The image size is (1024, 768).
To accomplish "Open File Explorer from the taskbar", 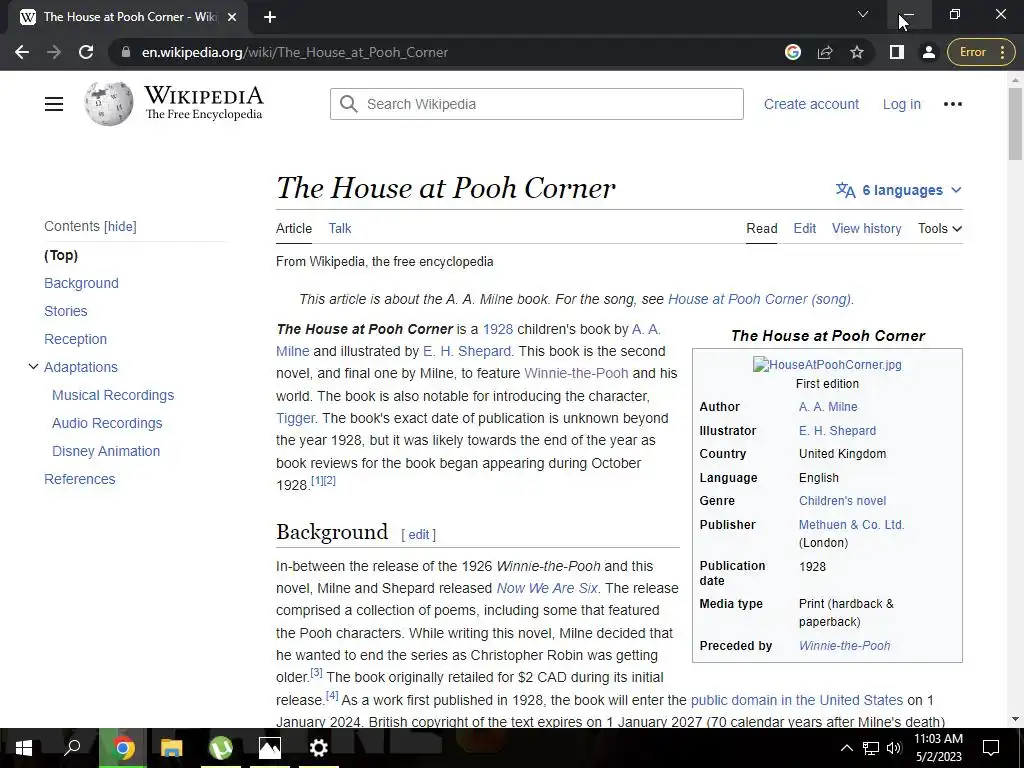I will [x=172, y=748].
